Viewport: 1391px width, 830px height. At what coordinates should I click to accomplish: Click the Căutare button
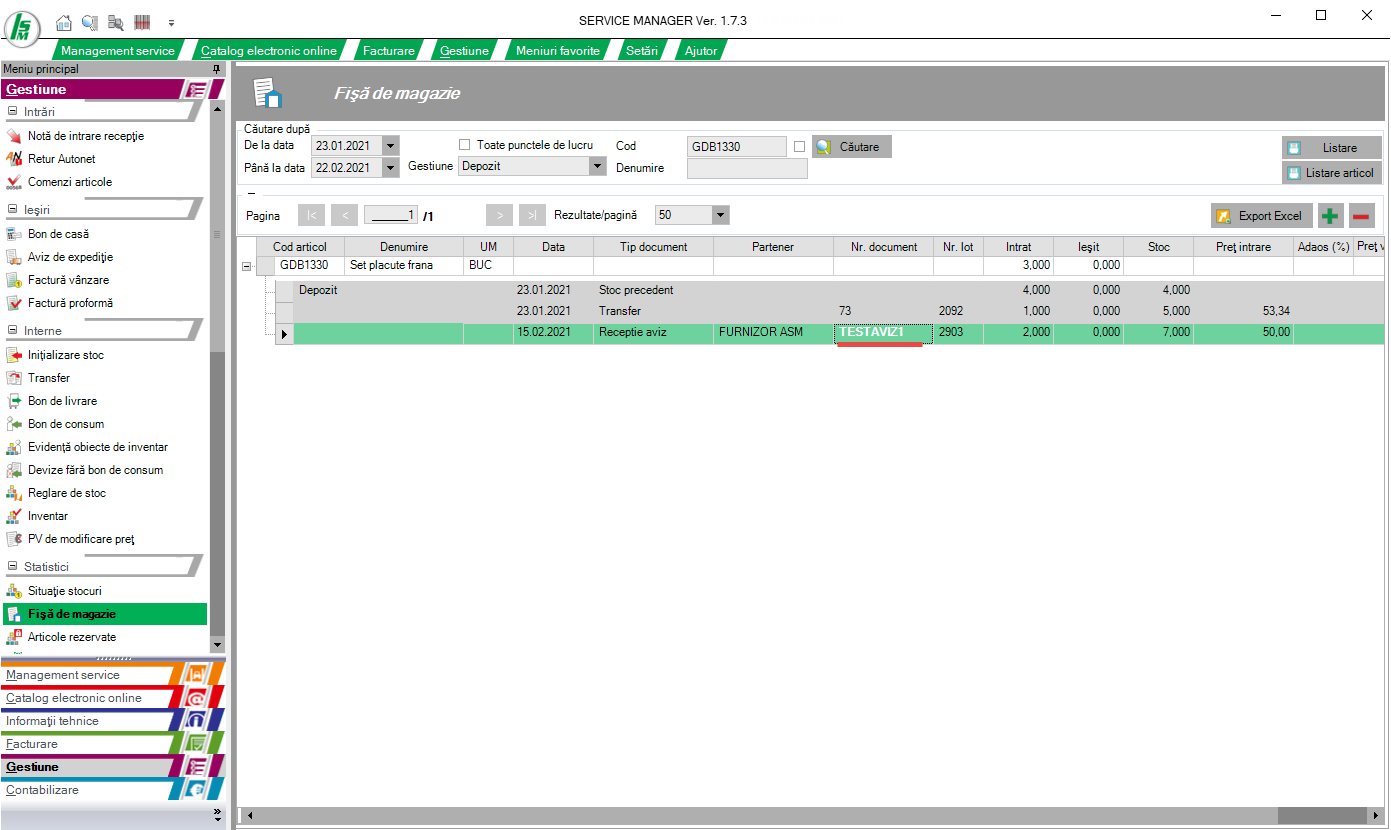(x=851, y=147)
